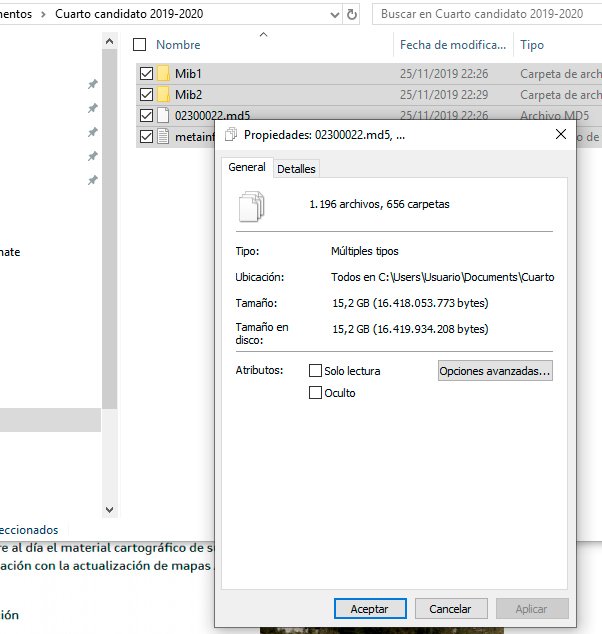
Task: Click the topmost pin icon in sidebar
Action: click(x=93, y=85)
